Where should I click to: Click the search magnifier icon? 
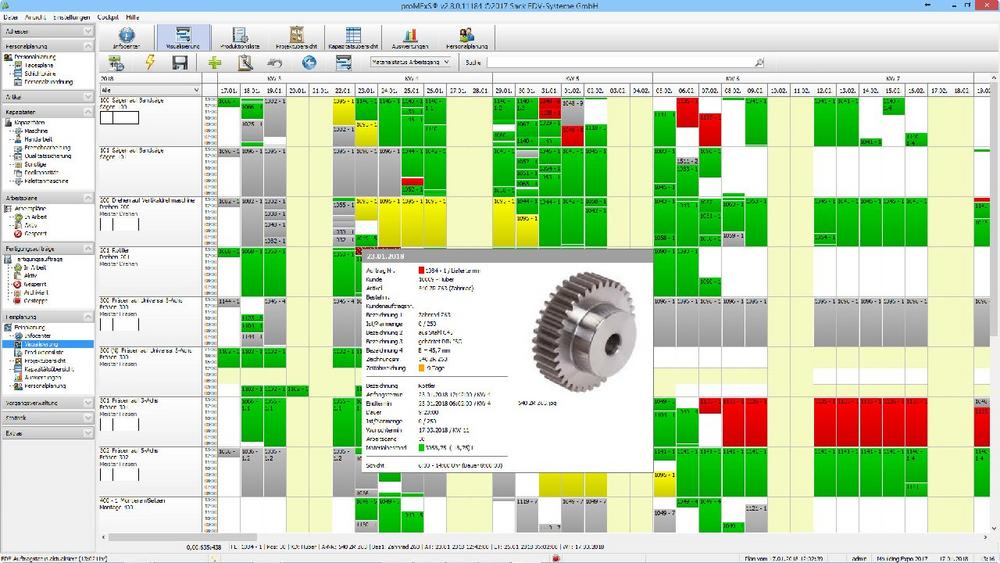(x=759, y=62)
